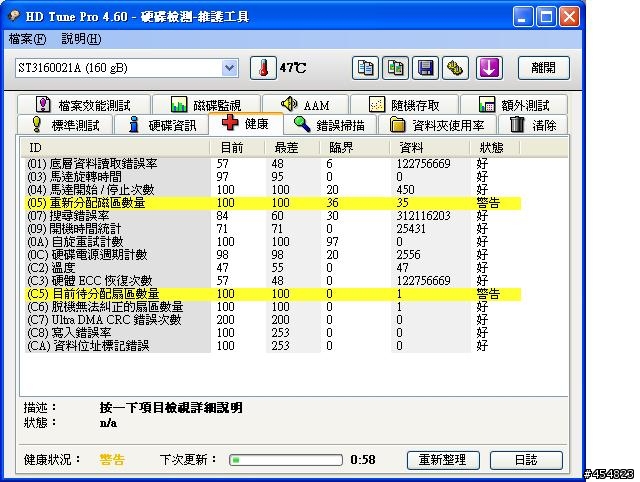Minimize the HD Tune Pro window

[x=522, y=17]
